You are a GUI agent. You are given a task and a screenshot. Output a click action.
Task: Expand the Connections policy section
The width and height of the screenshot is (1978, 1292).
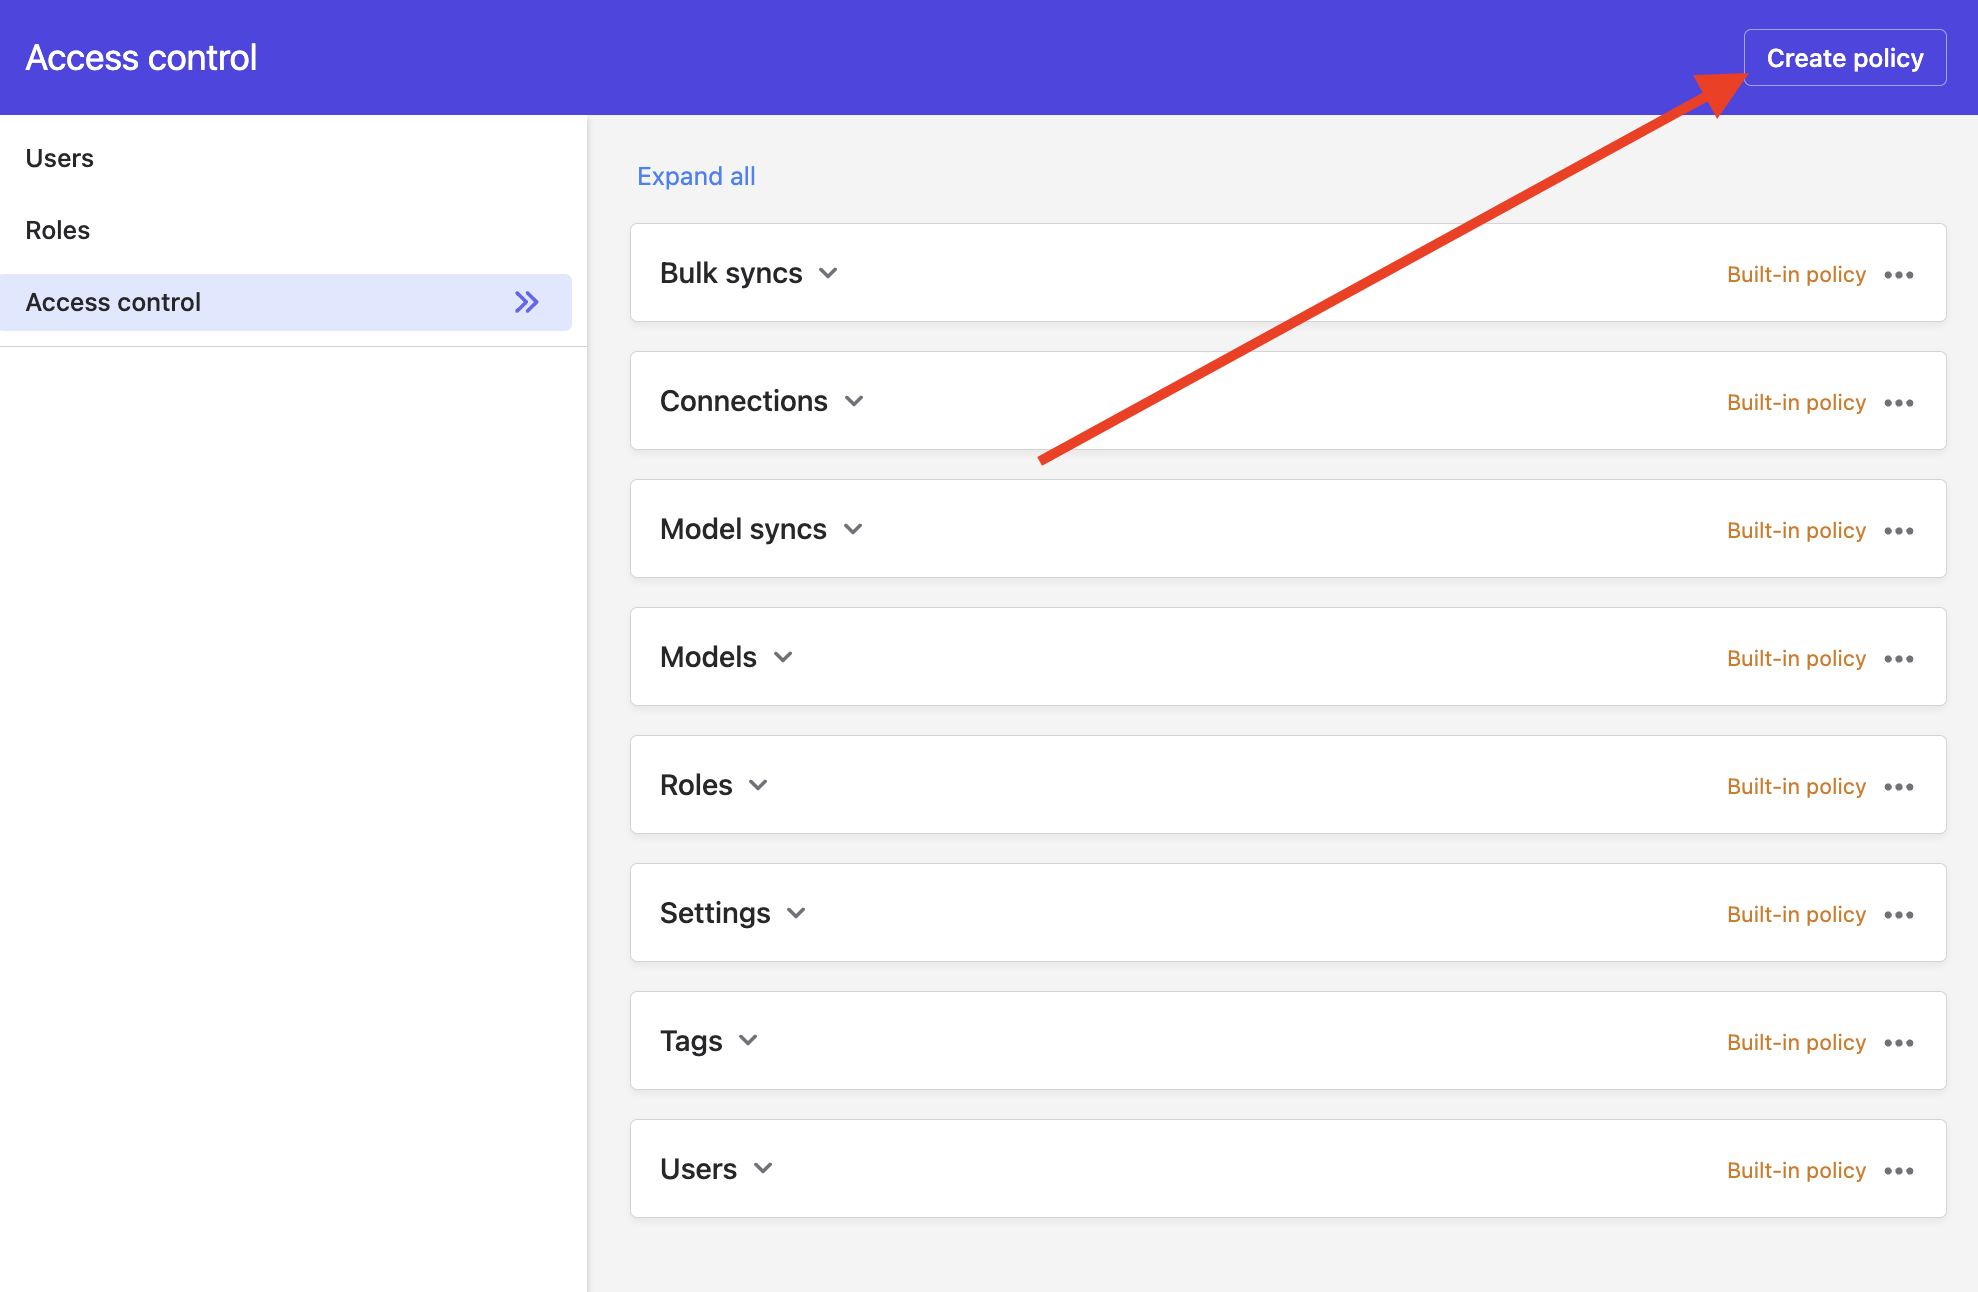pos(854,401)
